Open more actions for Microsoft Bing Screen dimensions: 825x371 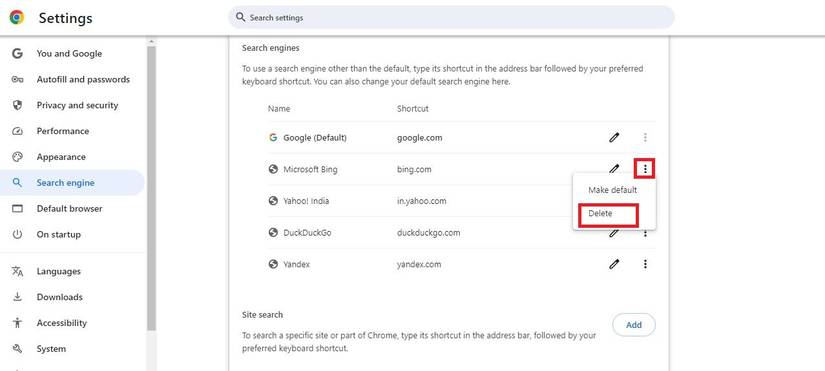tap(645, 169)
